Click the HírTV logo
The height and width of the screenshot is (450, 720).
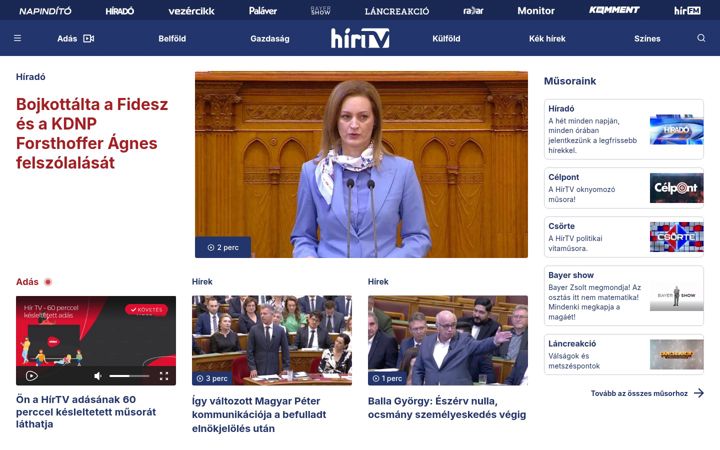point(360,38)
